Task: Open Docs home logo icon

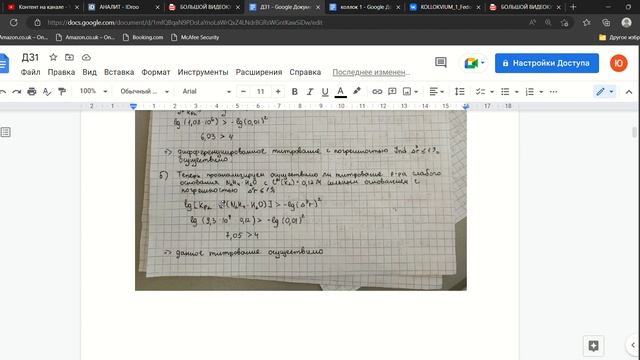Action: (x=4, y=63)
